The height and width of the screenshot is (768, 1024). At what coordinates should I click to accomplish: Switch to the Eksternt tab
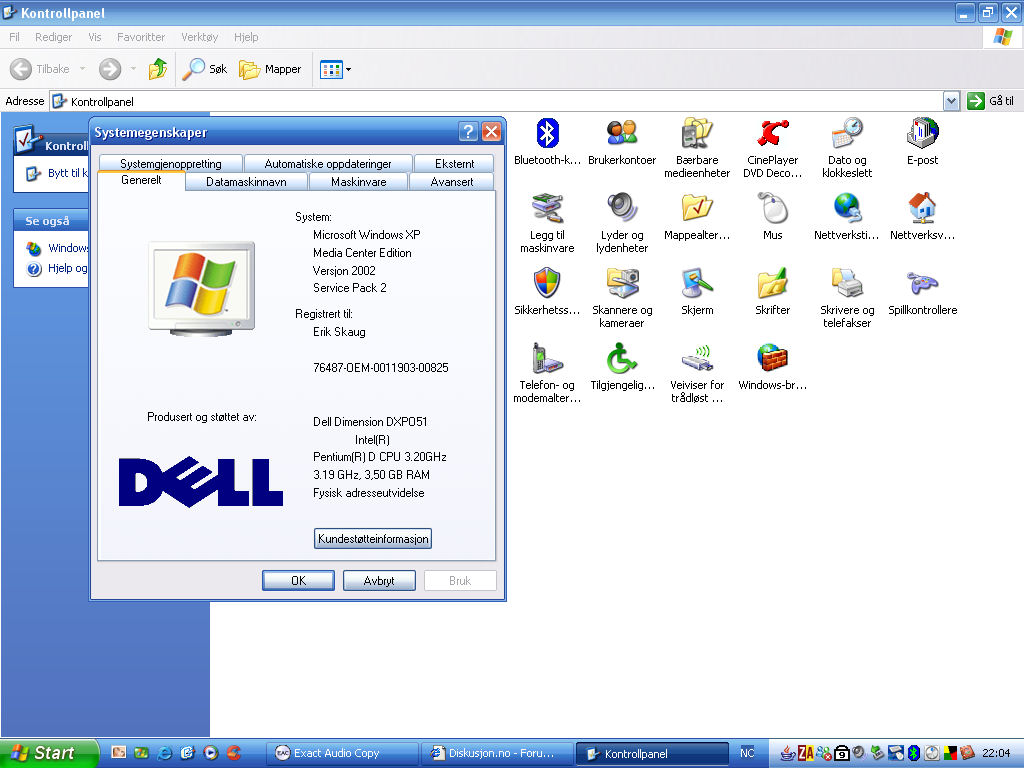pyautogui.click(x=455, y=163)
